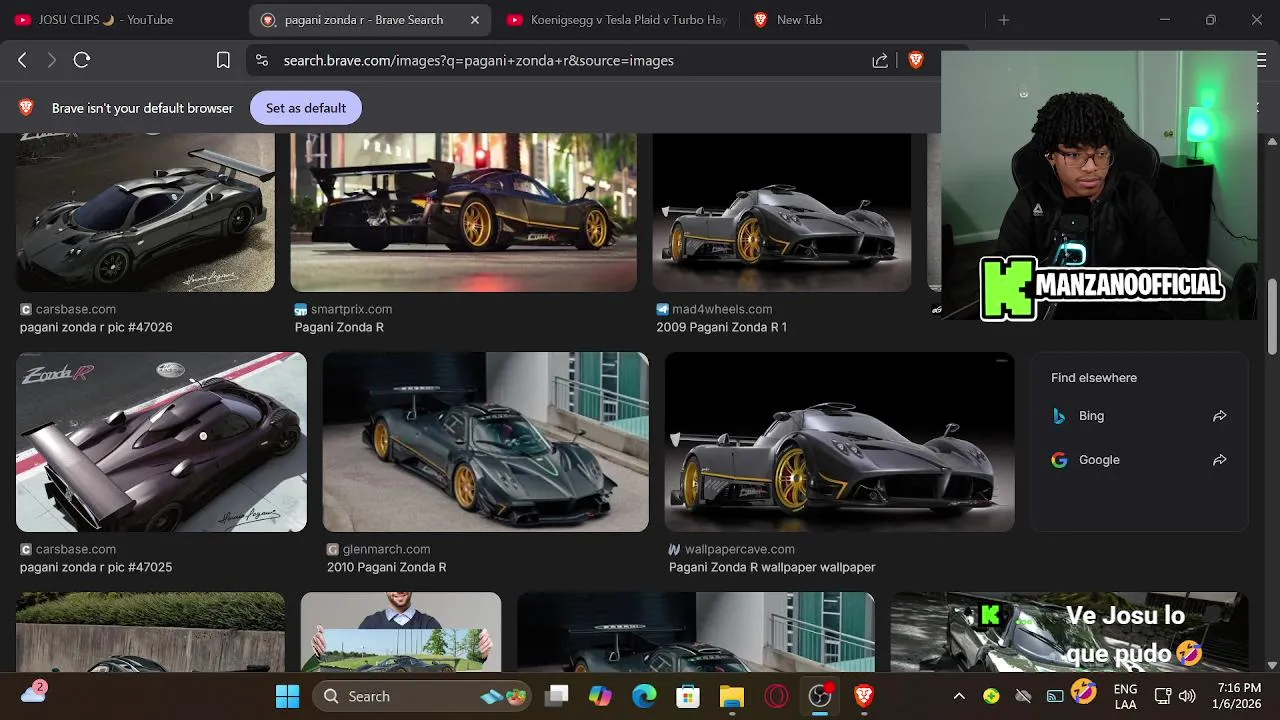The image size is (1280, 720).
Task: Switch ENG LAA input language
Action: point(1125,696)
